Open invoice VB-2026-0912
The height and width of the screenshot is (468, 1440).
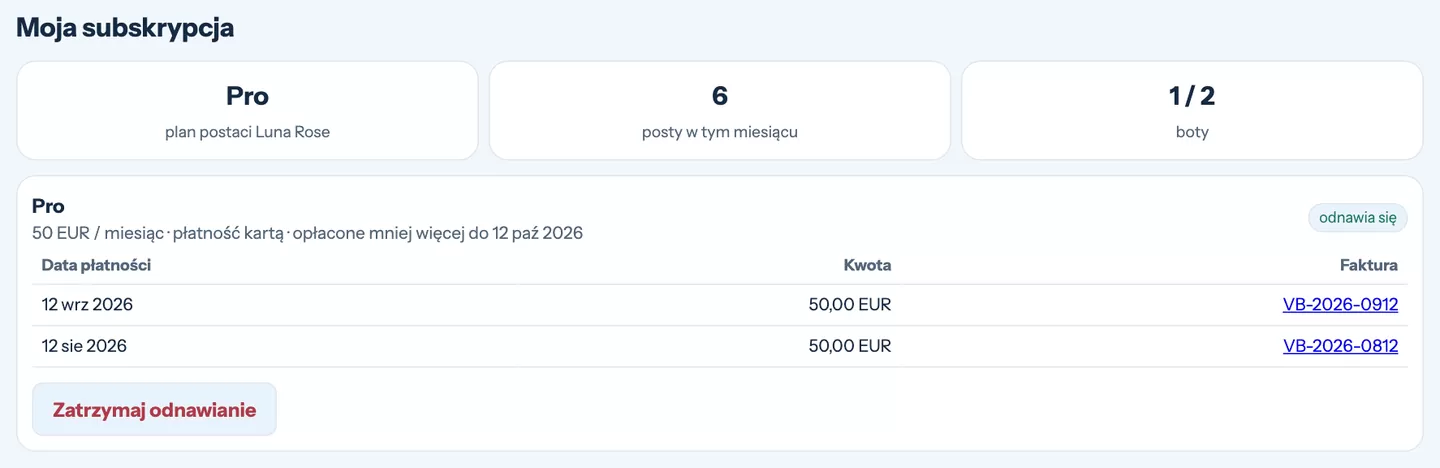tap(1340, 305)
